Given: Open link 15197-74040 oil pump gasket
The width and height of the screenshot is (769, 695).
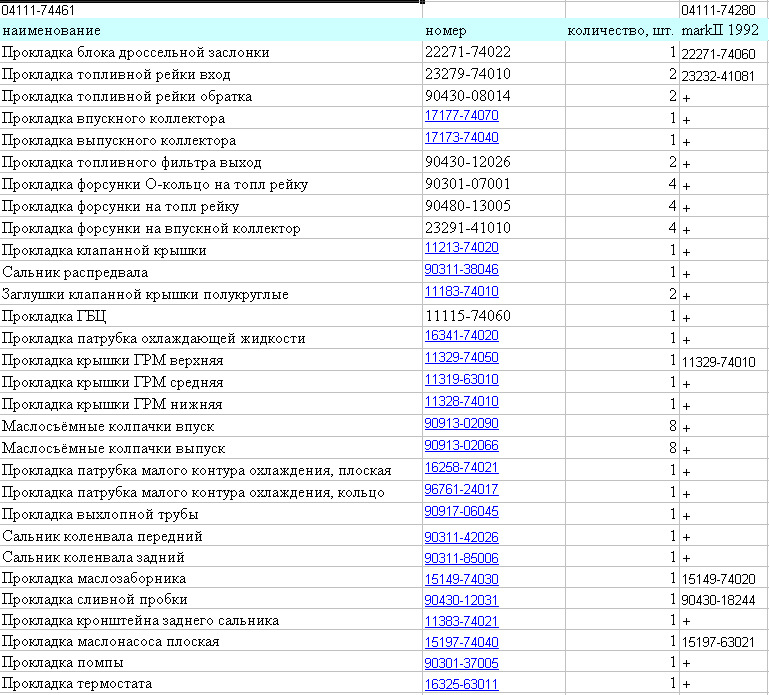Looking at the screenshot, I should click(461, 643).
